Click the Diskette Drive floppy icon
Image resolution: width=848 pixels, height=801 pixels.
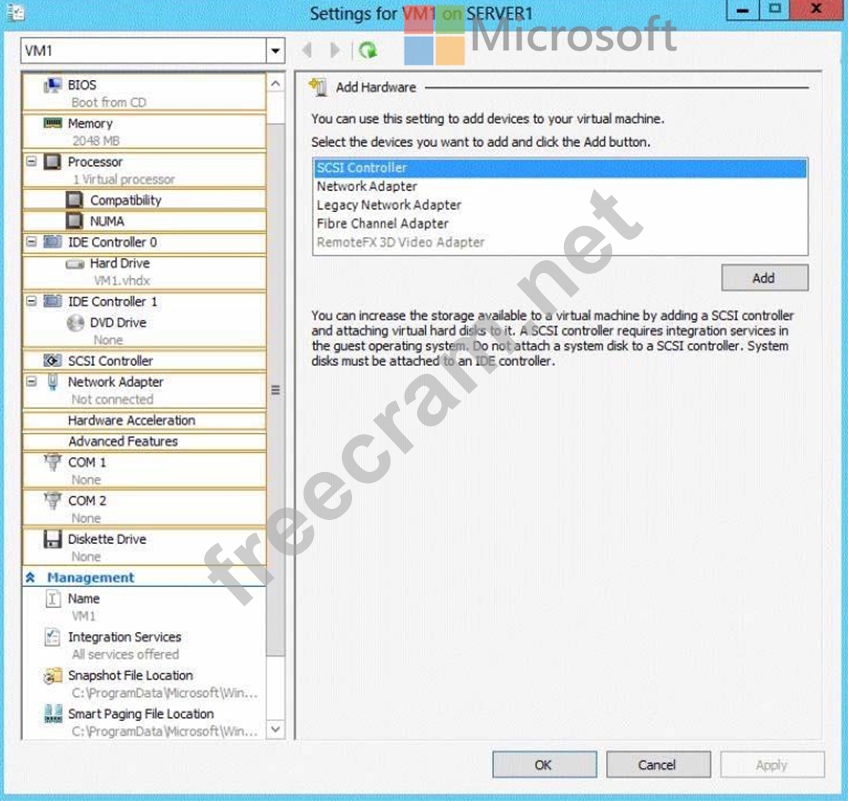[x=52, y=539]
